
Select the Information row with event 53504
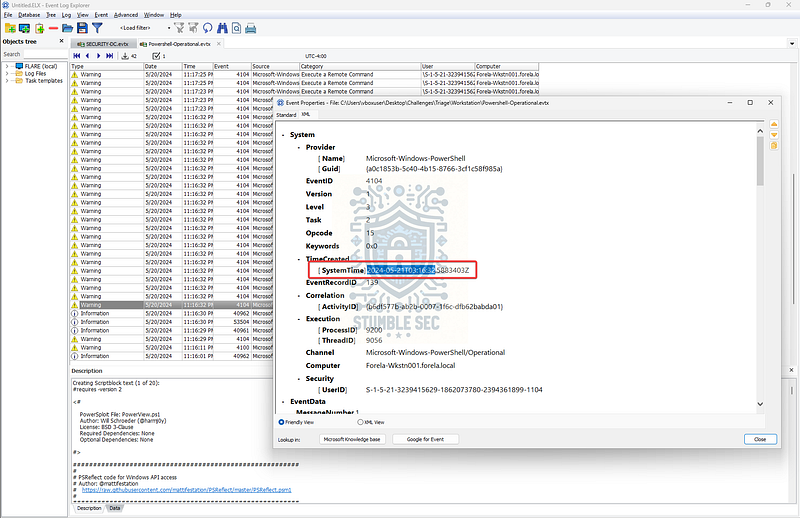coord(171,322)
